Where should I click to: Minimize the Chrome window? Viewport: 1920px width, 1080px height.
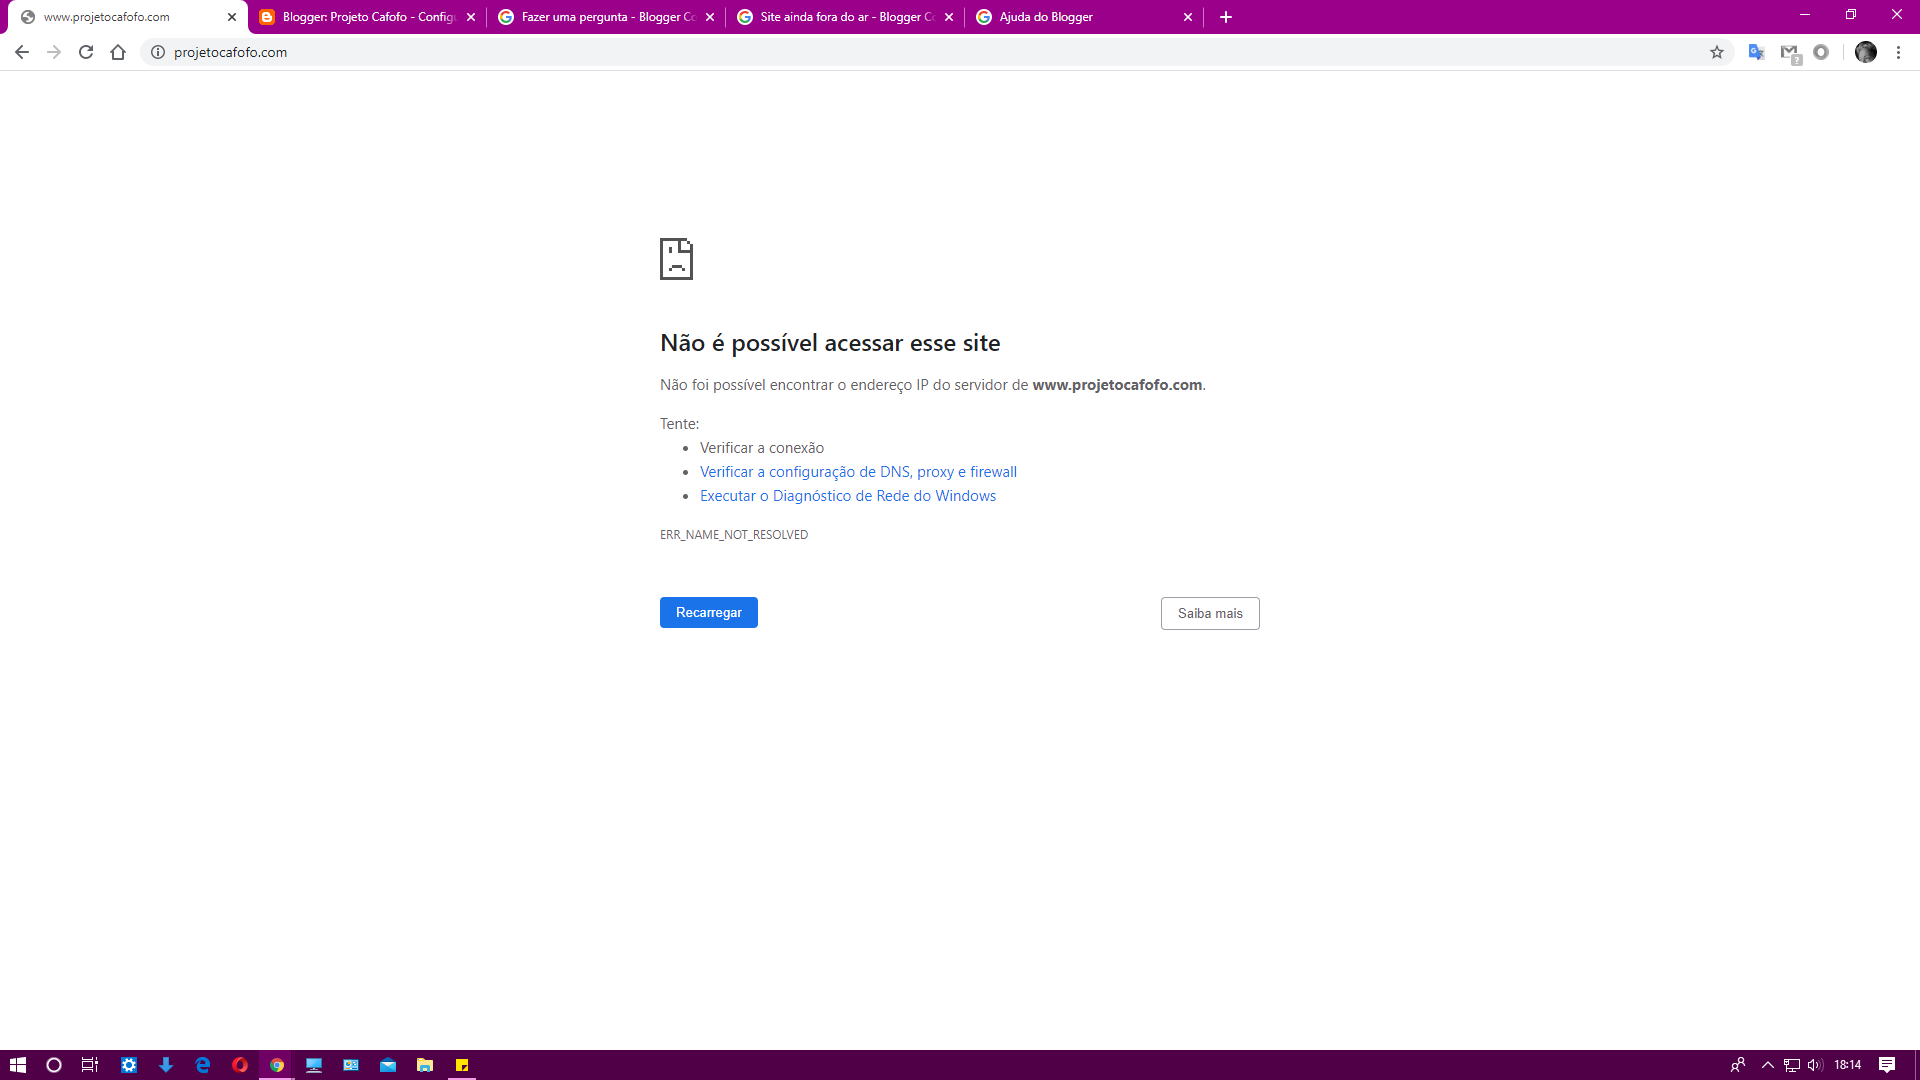[x=1805, y=15]
